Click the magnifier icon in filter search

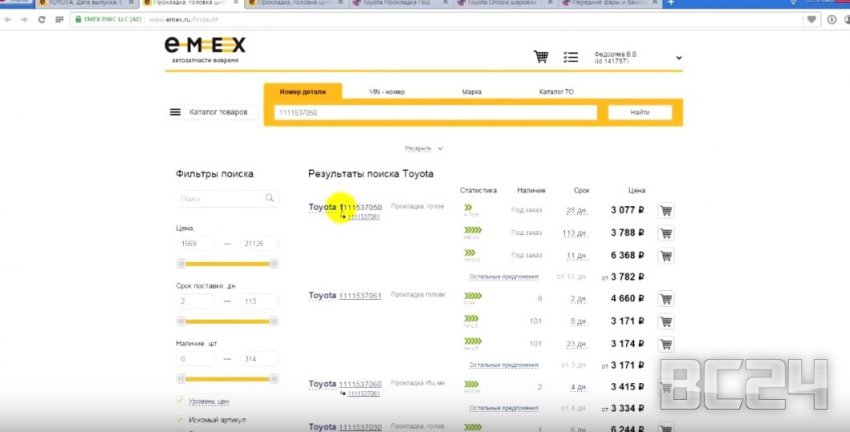click(x=269, y=198)
